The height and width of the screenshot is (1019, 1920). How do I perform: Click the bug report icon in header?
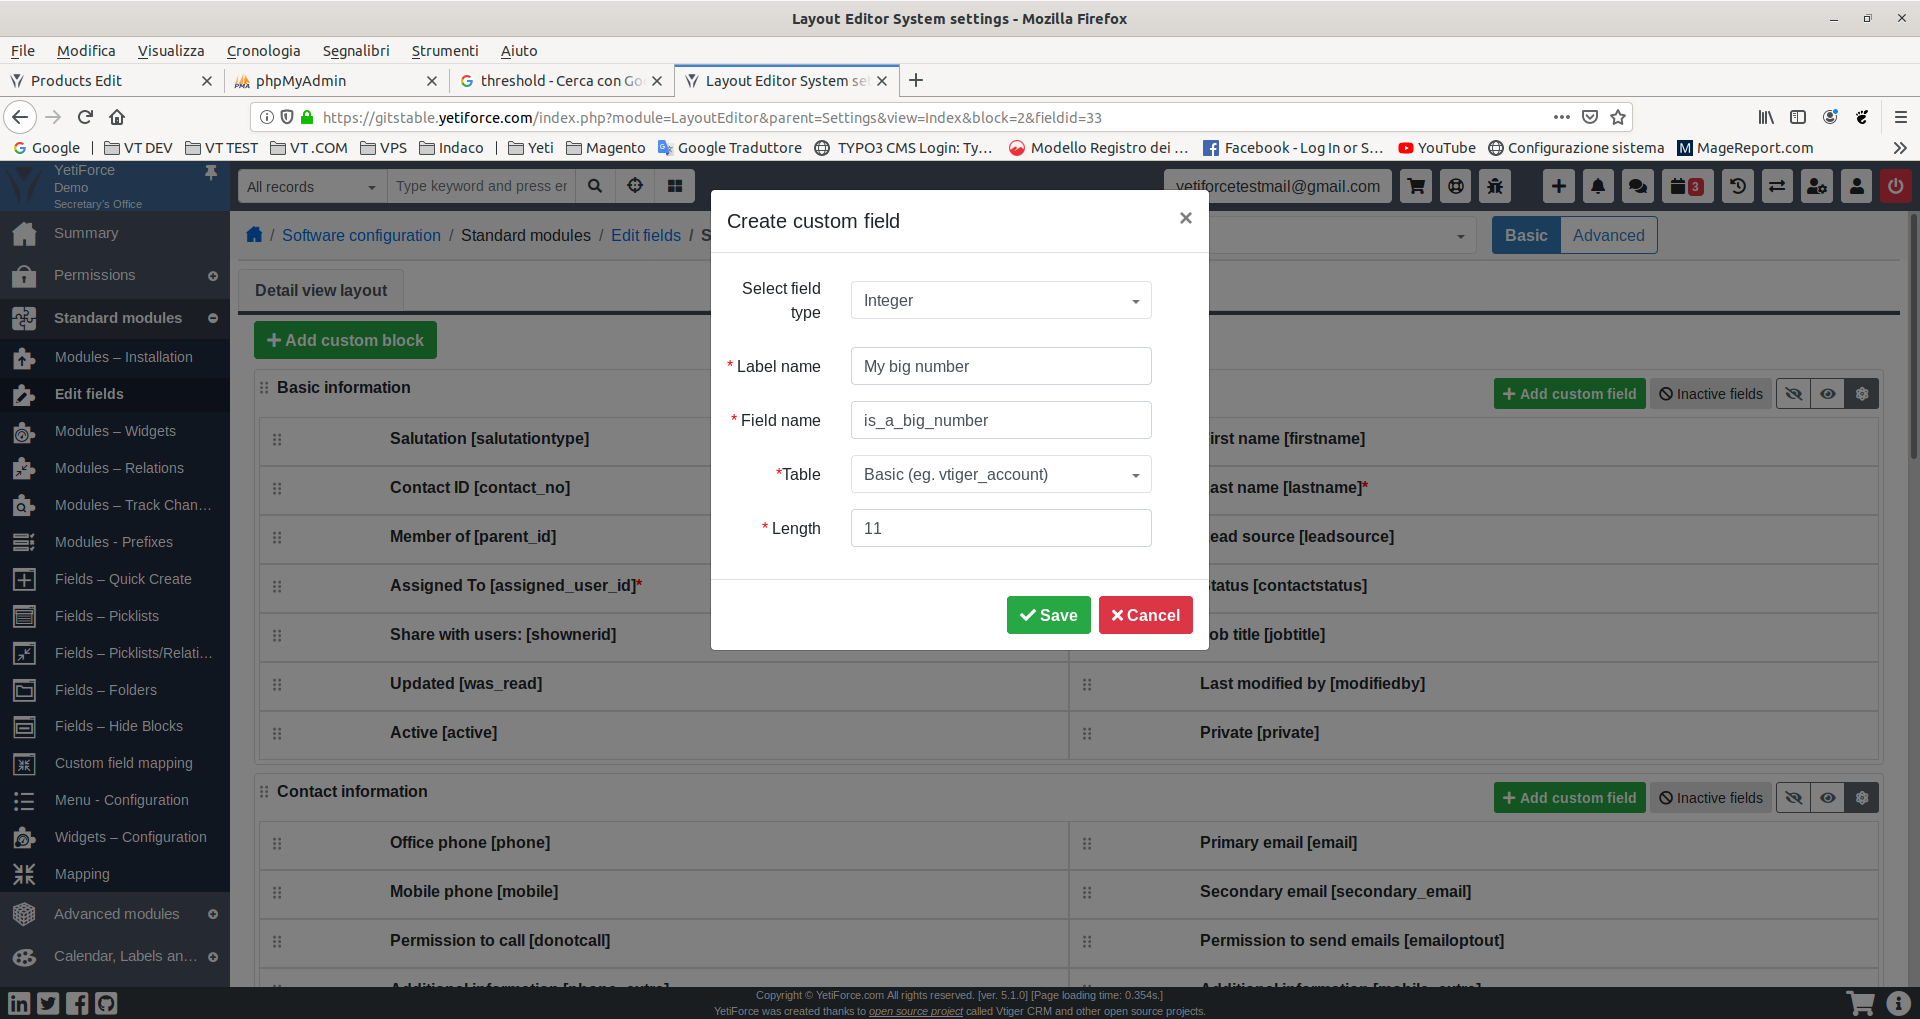click(x=1495, y=186)
